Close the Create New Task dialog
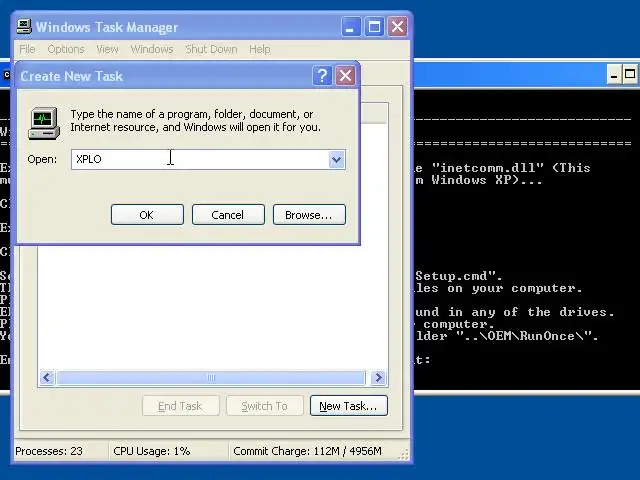 click(x=345, y=76)
